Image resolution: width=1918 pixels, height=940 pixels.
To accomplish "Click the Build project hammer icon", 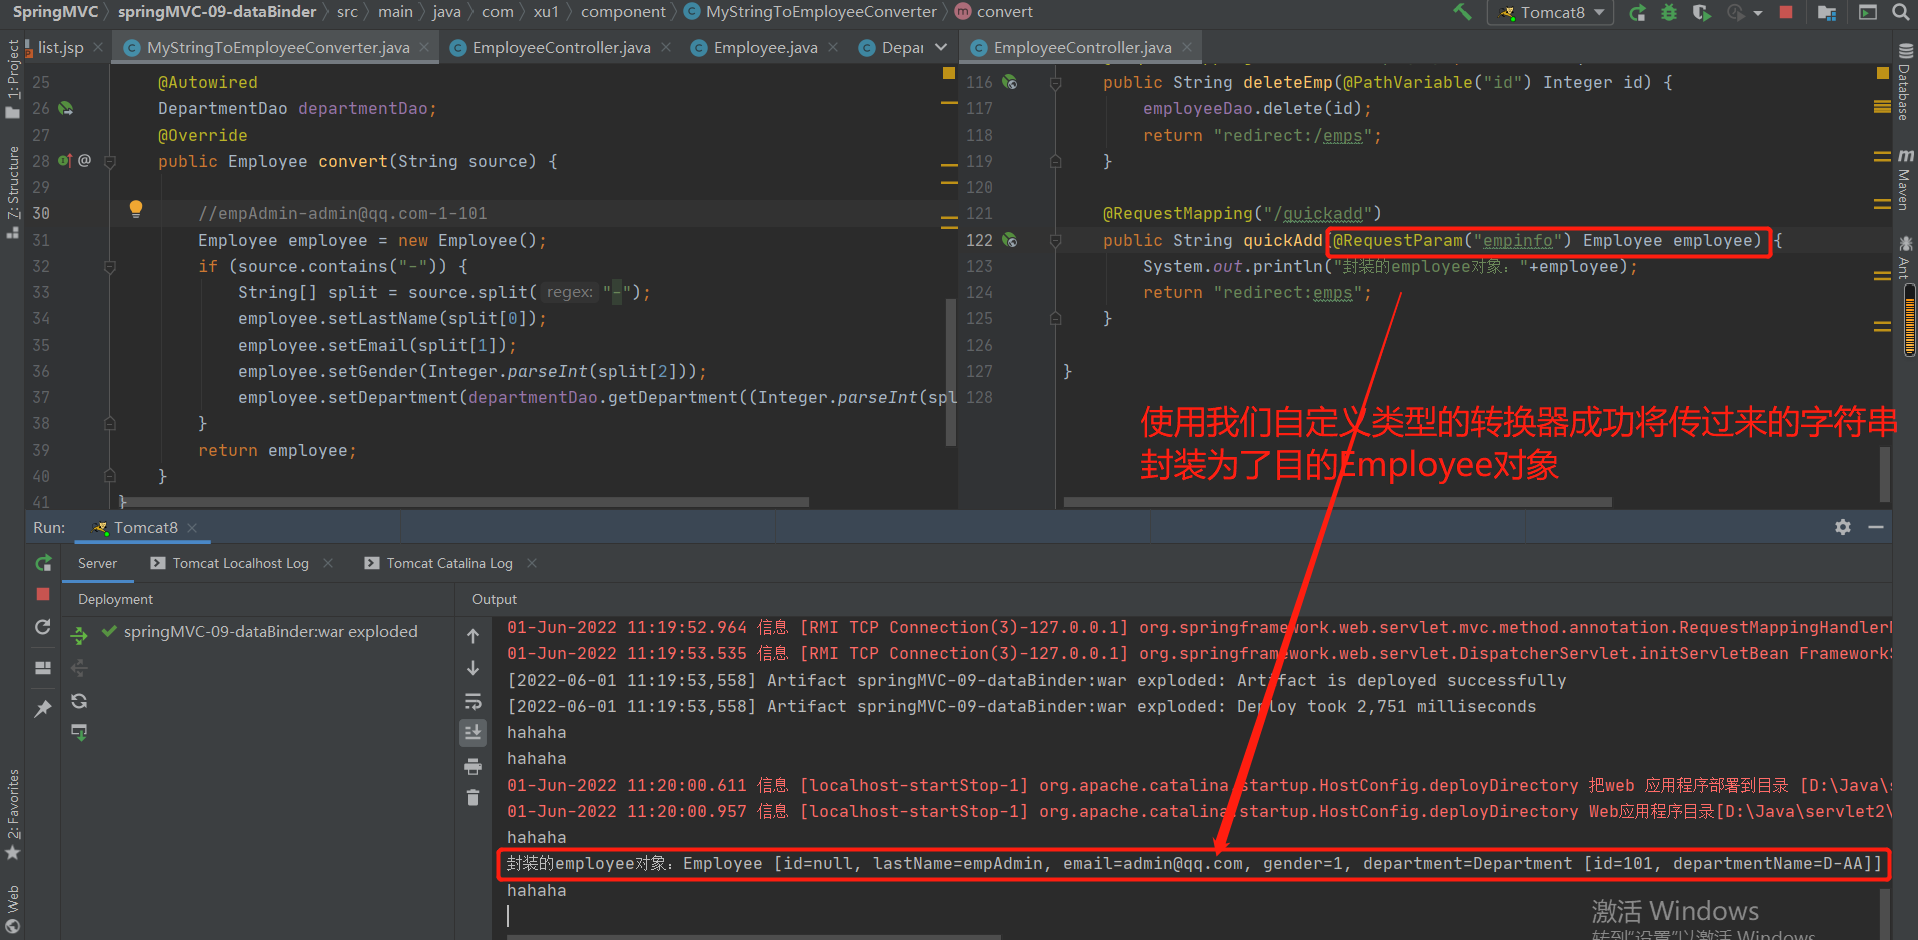I will [1462, 12].
